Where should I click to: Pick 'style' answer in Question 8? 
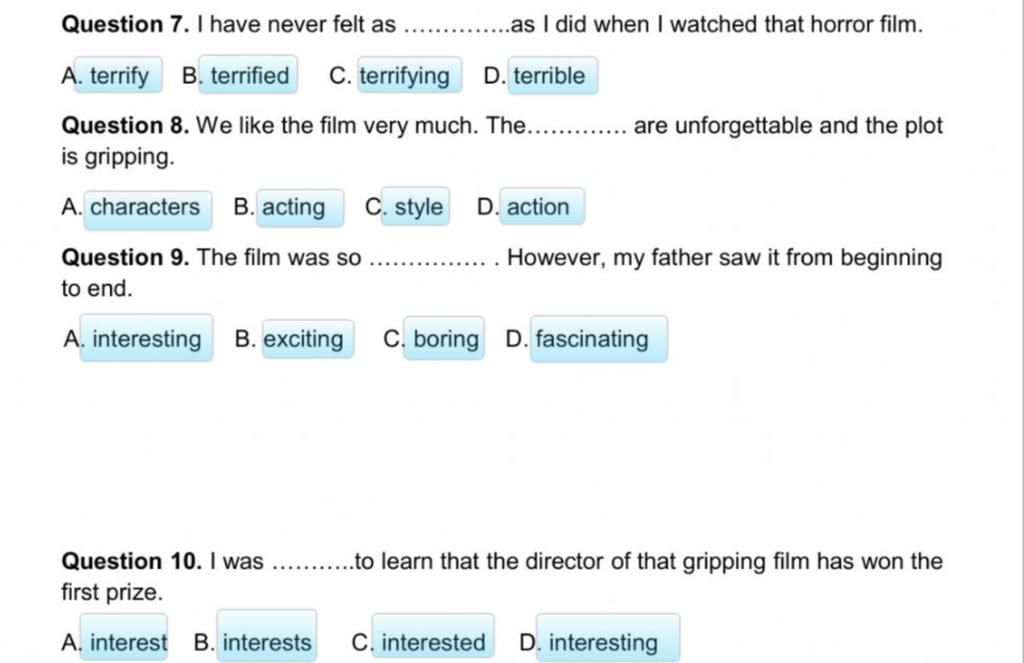[x=415, y=206]
